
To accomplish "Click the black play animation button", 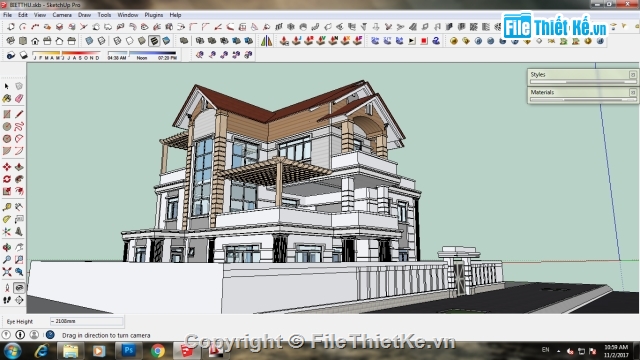I will click(x=412, y=41).
